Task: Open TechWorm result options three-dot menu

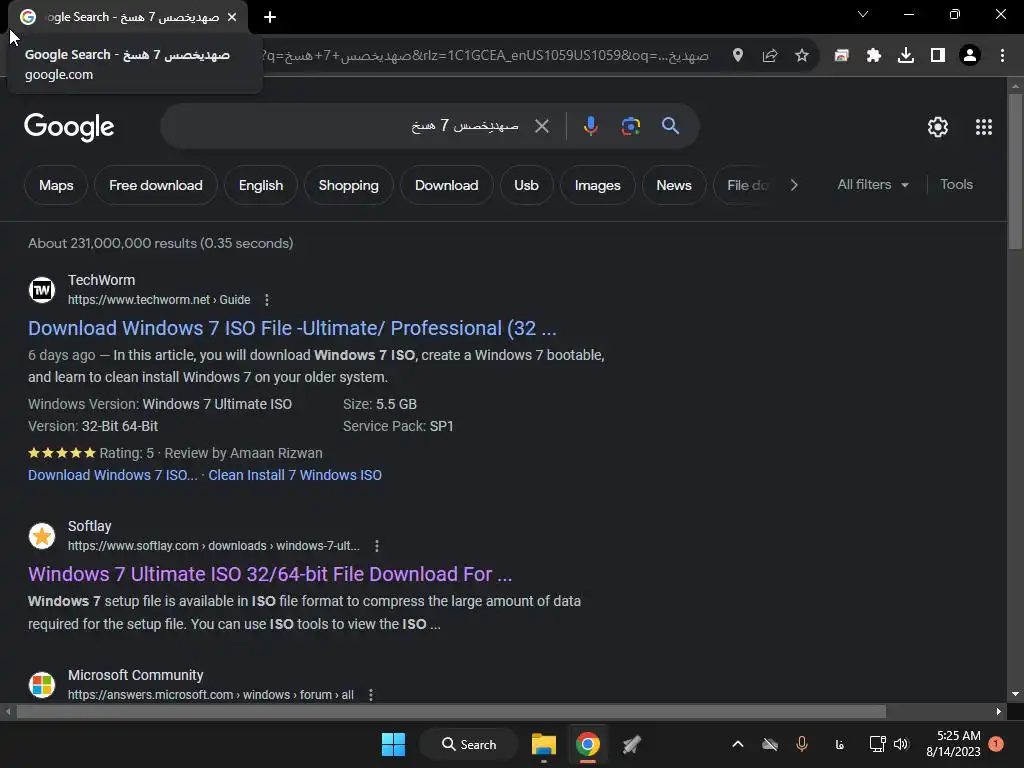Action: (266, 300)
